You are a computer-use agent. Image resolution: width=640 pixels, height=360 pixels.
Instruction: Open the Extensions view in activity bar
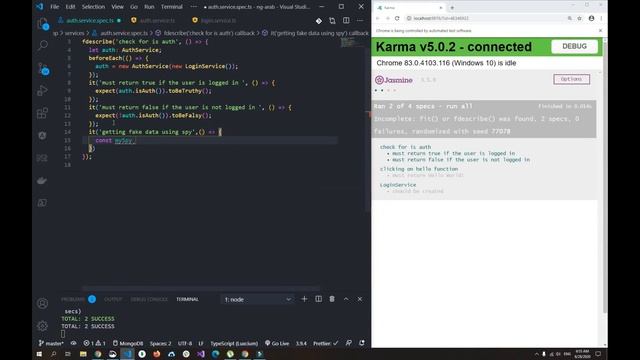click(42, 113)
